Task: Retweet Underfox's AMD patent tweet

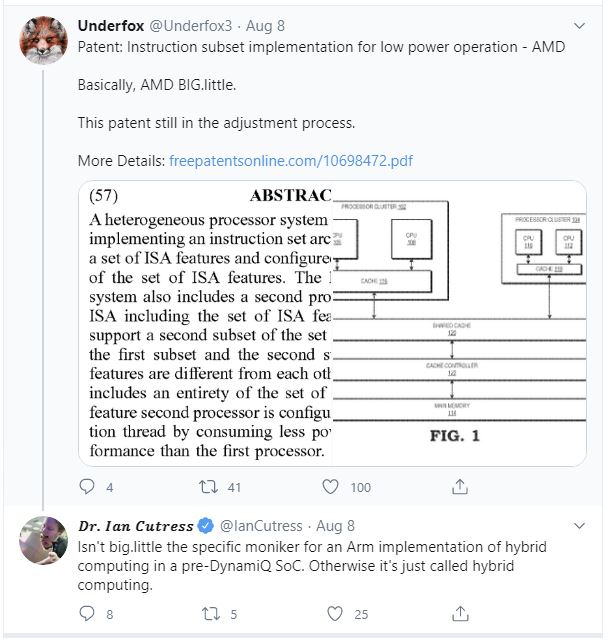Action: click(209, 487)
